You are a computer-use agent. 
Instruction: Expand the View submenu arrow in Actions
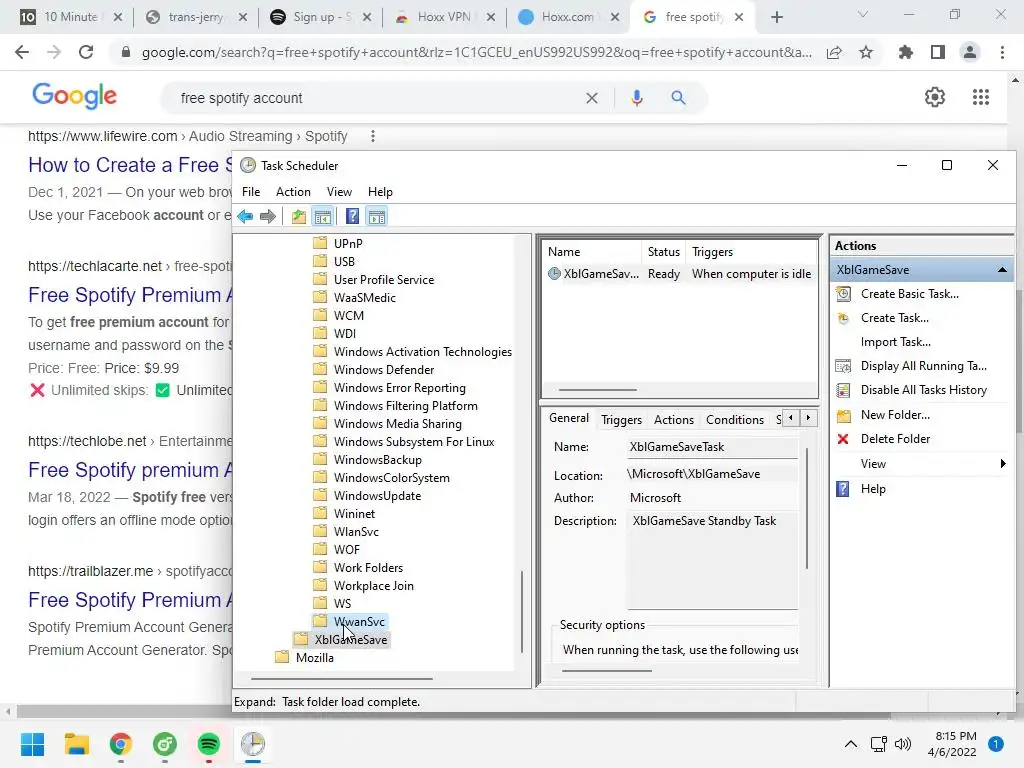click(x=1002, y=464)
